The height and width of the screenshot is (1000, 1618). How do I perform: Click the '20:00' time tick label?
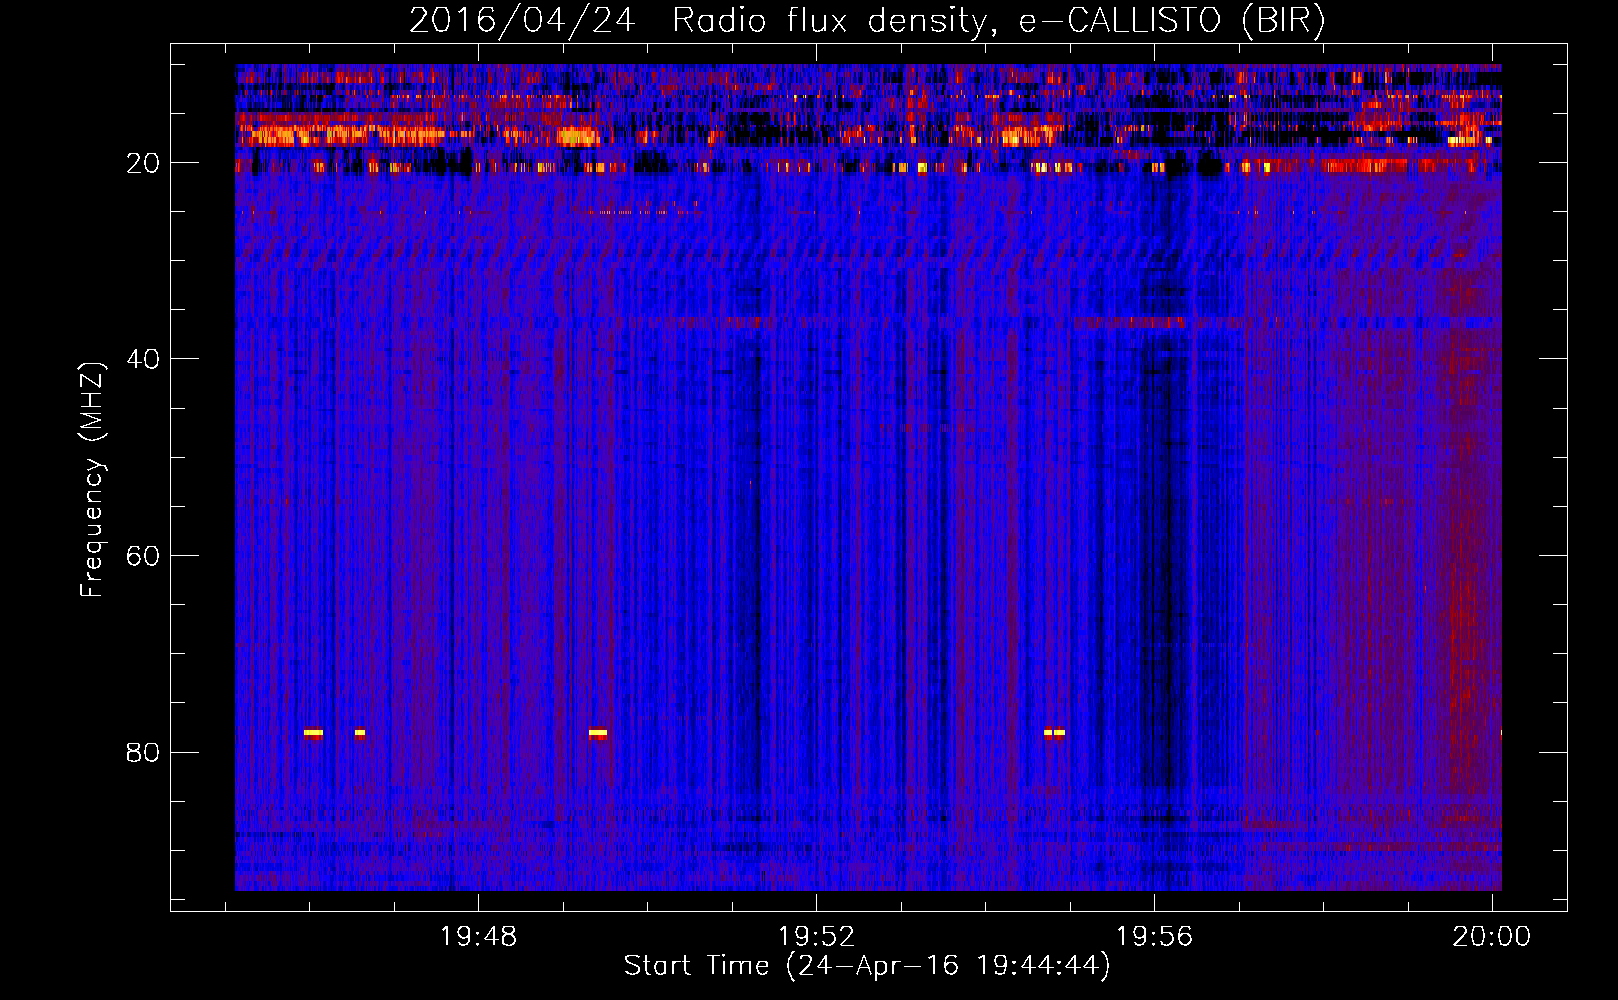click(1492, 937)
